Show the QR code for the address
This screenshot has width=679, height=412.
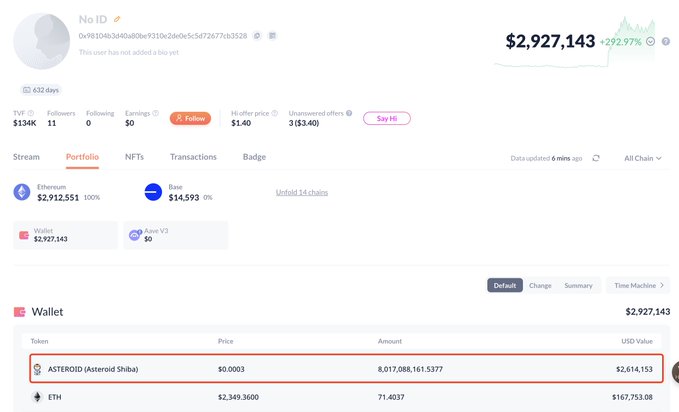click(x=272, y=36)
